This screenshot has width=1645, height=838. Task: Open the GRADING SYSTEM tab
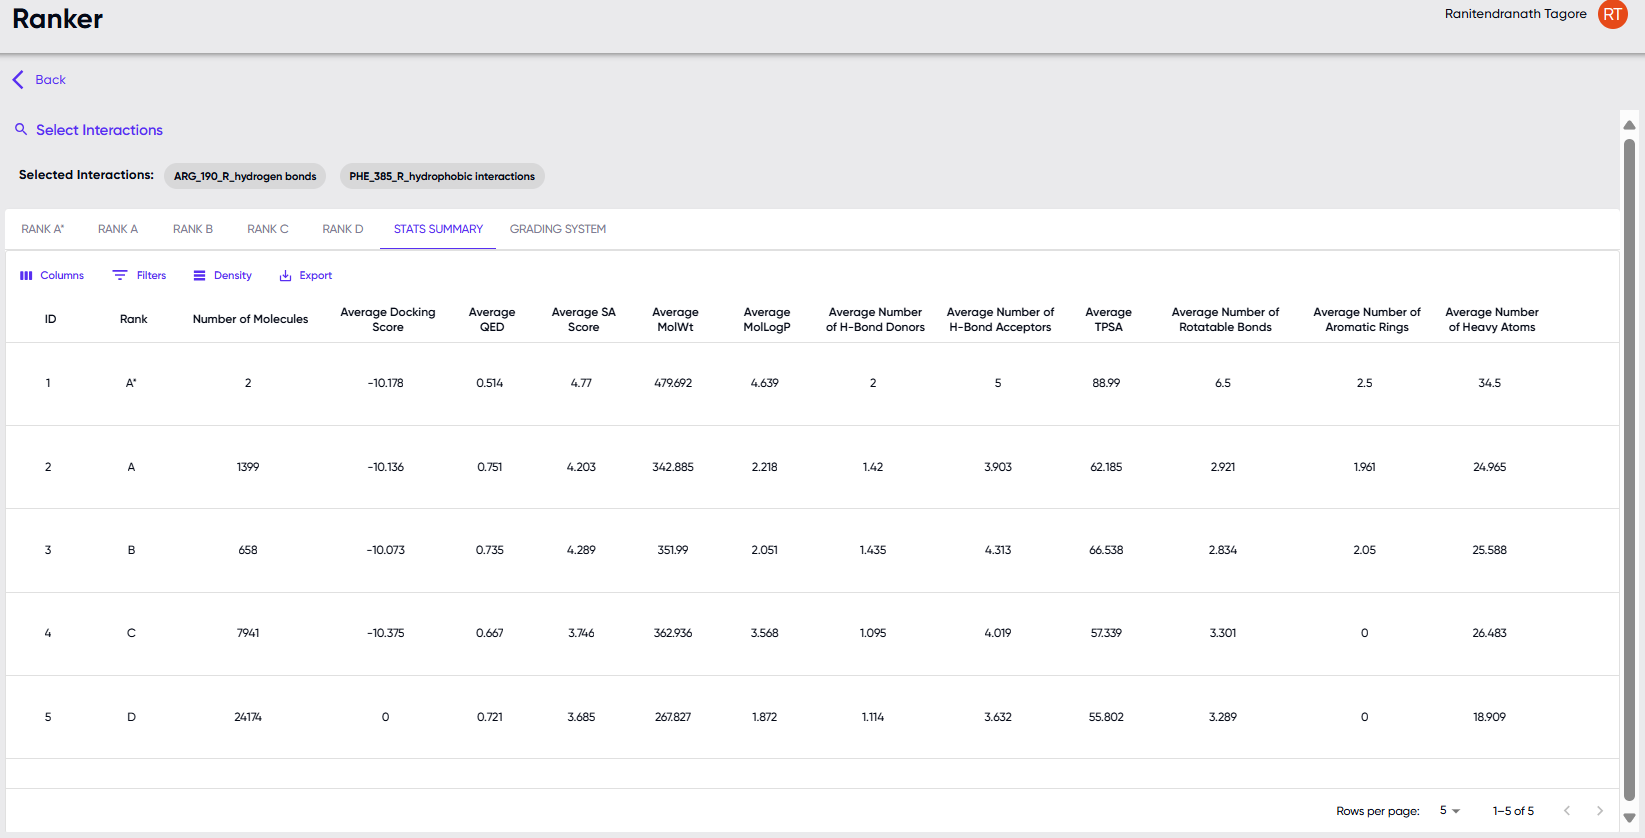[x=558, y=229]
